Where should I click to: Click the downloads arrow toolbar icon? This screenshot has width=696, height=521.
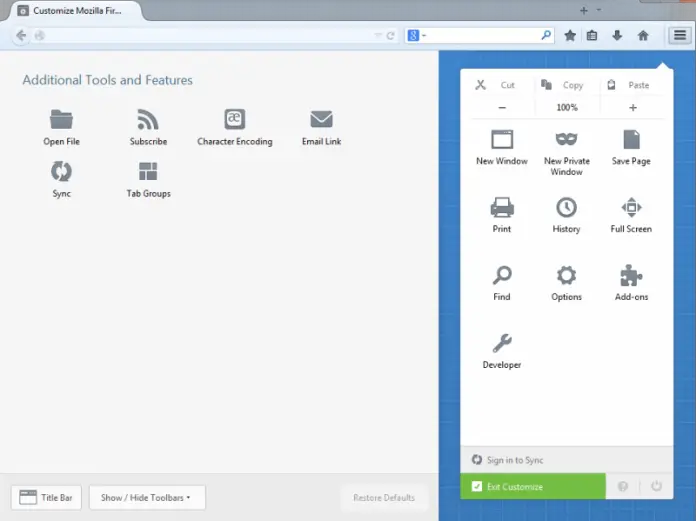tap(617, 35)
